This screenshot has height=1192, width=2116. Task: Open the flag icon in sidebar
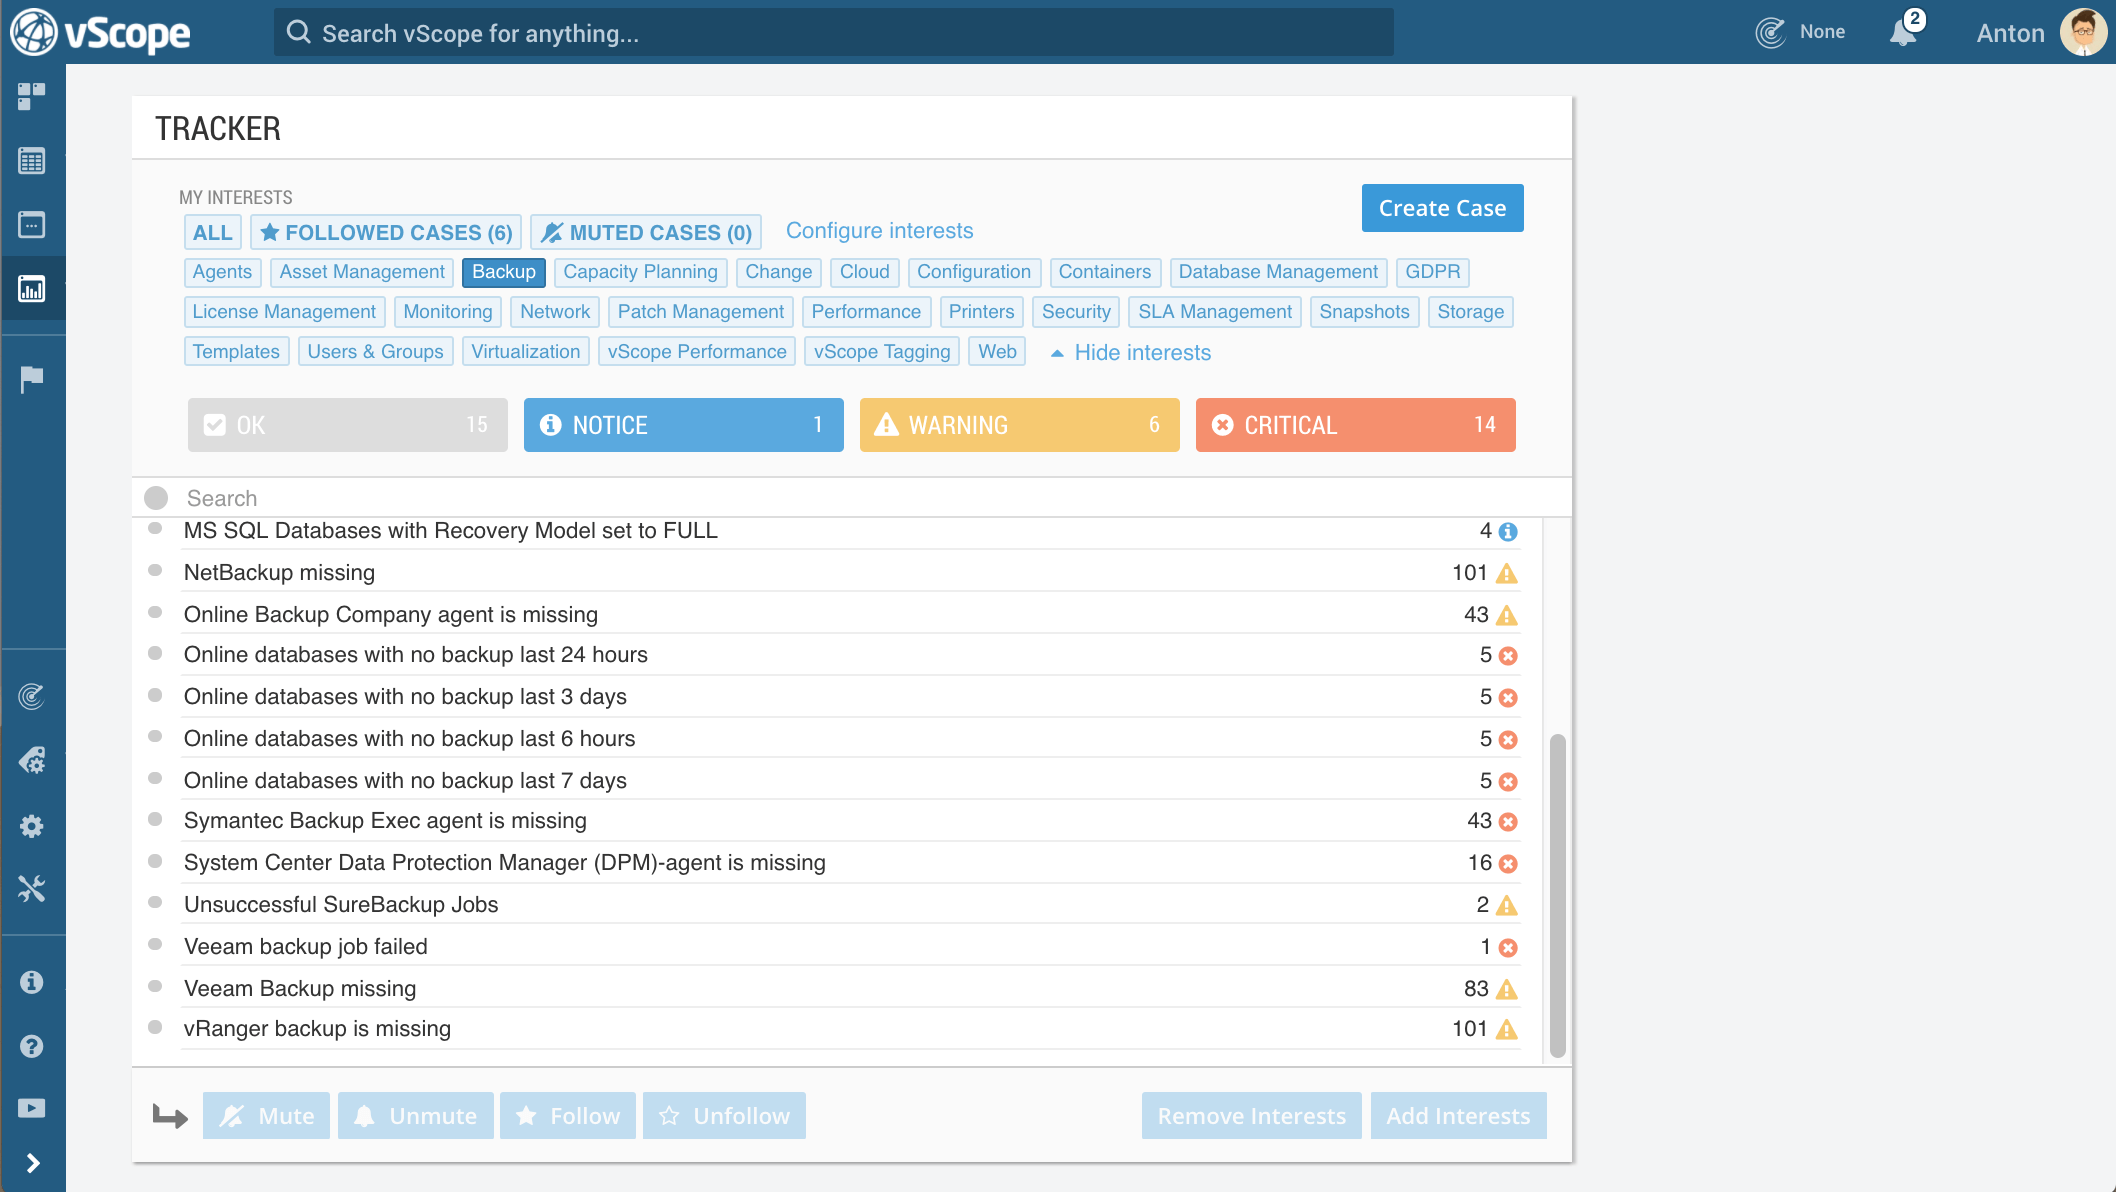[x=32, y=379]
